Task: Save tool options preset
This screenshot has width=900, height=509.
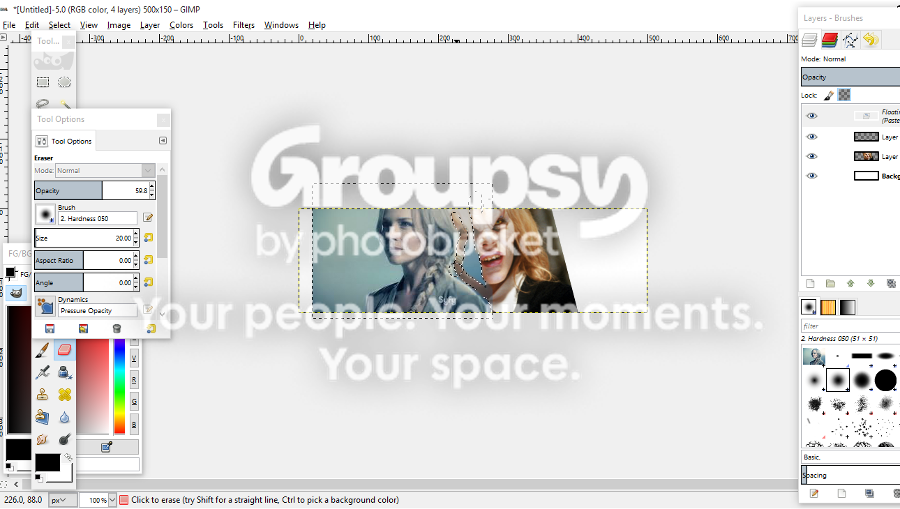Action: coord(50,328)
